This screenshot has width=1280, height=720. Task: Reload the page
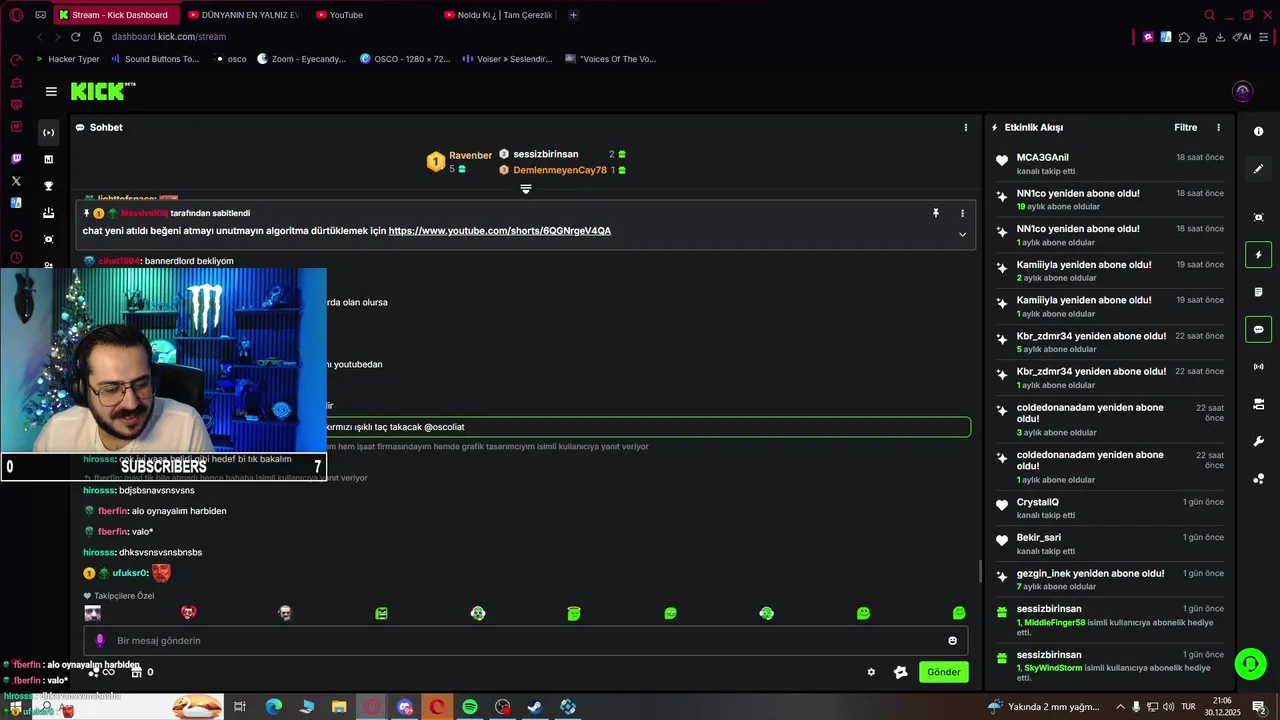tap(75, 37)
